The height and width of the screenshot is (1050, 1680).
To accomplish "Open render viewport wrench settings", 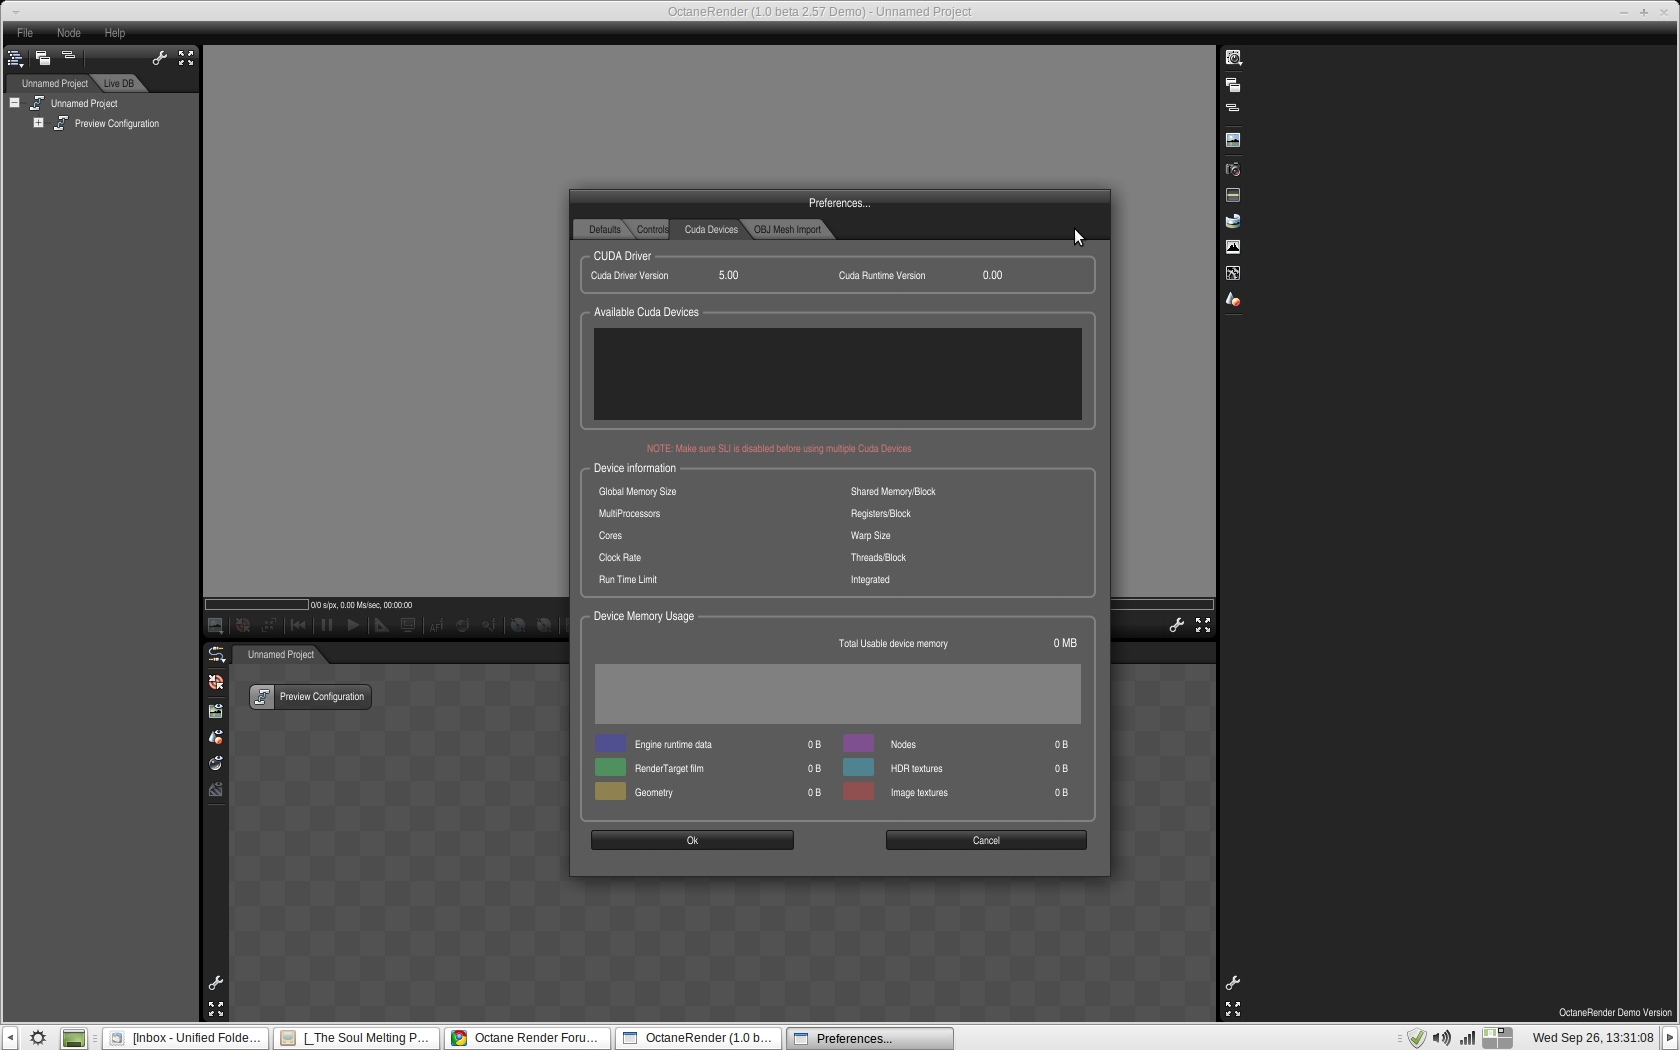I will tap(1177, 625).
